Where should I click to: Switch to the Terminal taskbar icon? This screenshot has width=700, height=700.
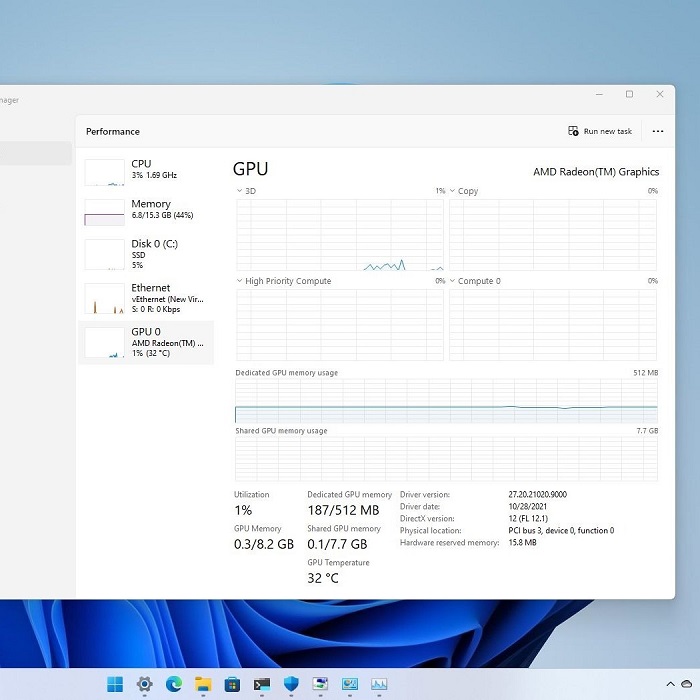[262, 684]
